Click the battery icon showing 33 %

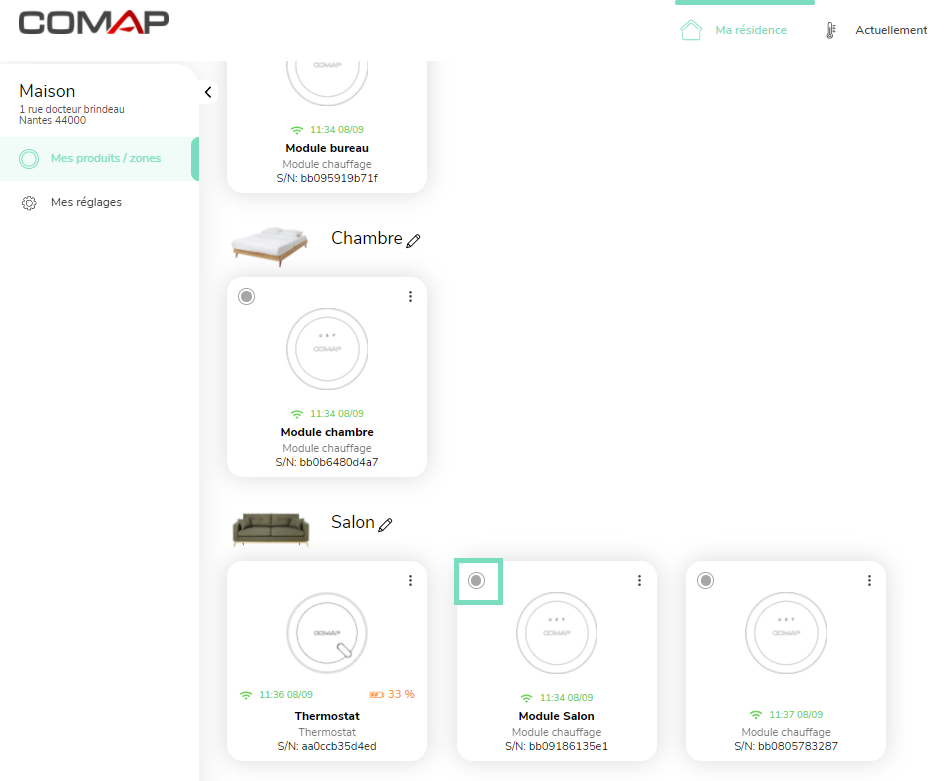[376, 695]
